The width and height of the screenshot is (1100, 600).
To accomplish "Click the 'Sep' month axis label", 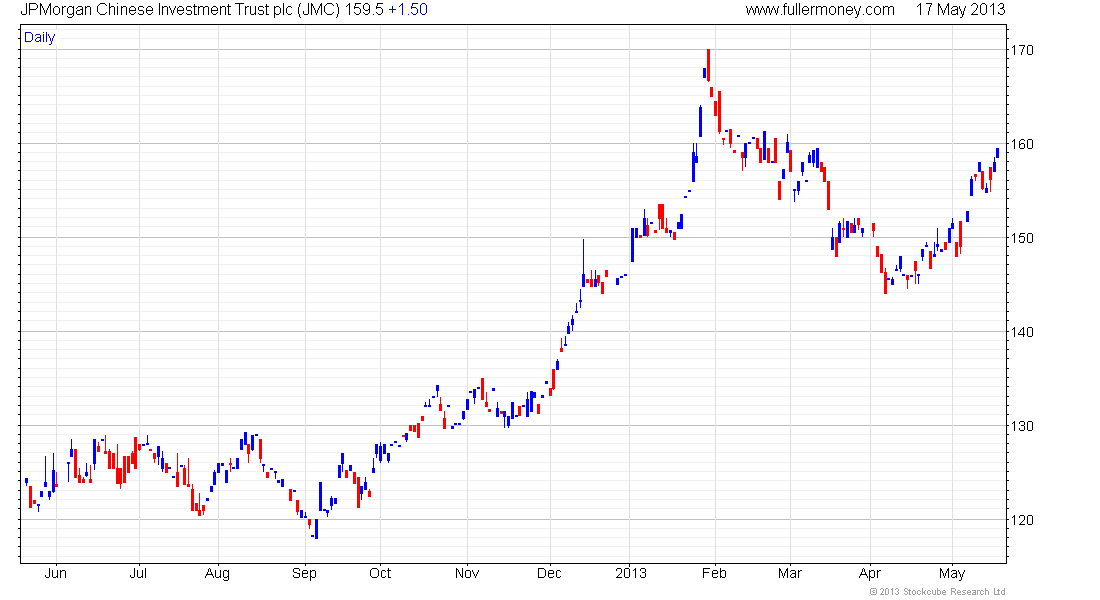I will point(304,574).
